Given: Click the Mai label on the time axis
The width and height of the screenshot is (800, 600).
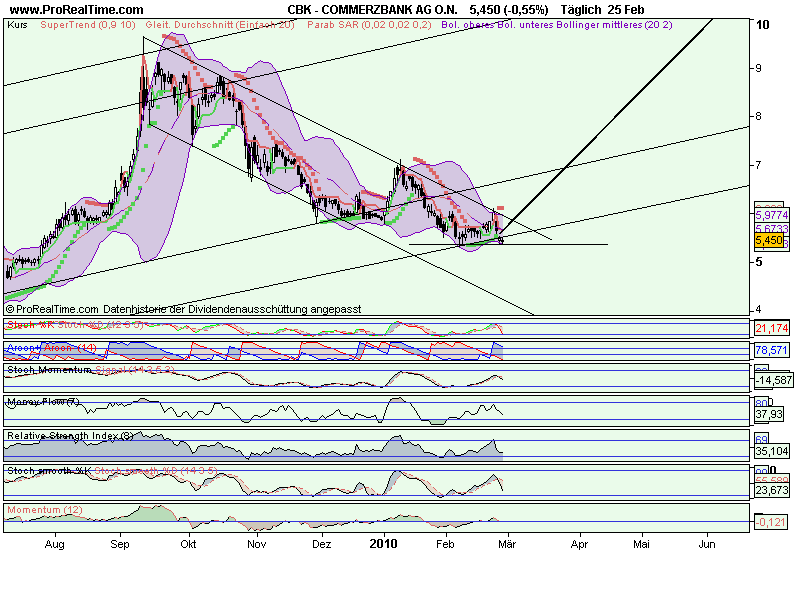Looking at the screenshot, I should click(x=641, y=544).
